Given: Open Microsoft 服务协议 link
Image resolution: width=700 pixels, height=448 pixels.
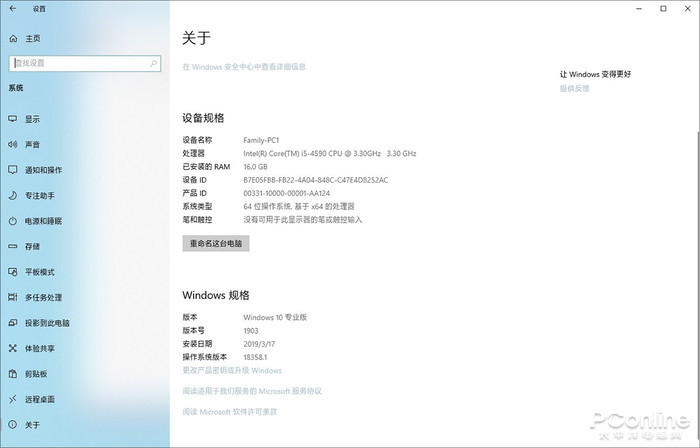Looking at the screenshot, I should 252,391.
